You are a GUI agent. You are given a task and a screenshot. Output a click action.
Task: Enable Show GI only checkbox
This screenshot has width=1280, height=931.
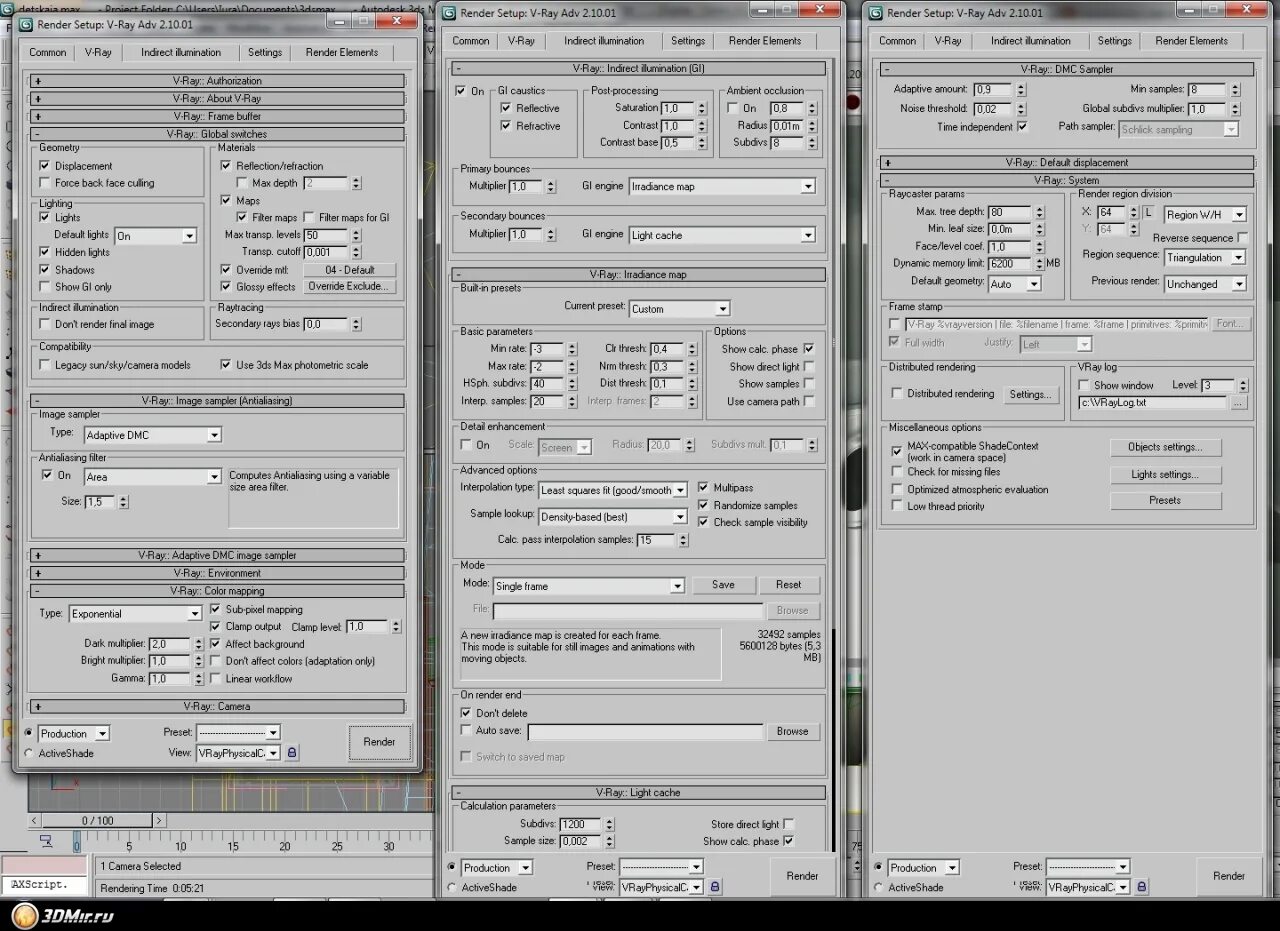45,287
